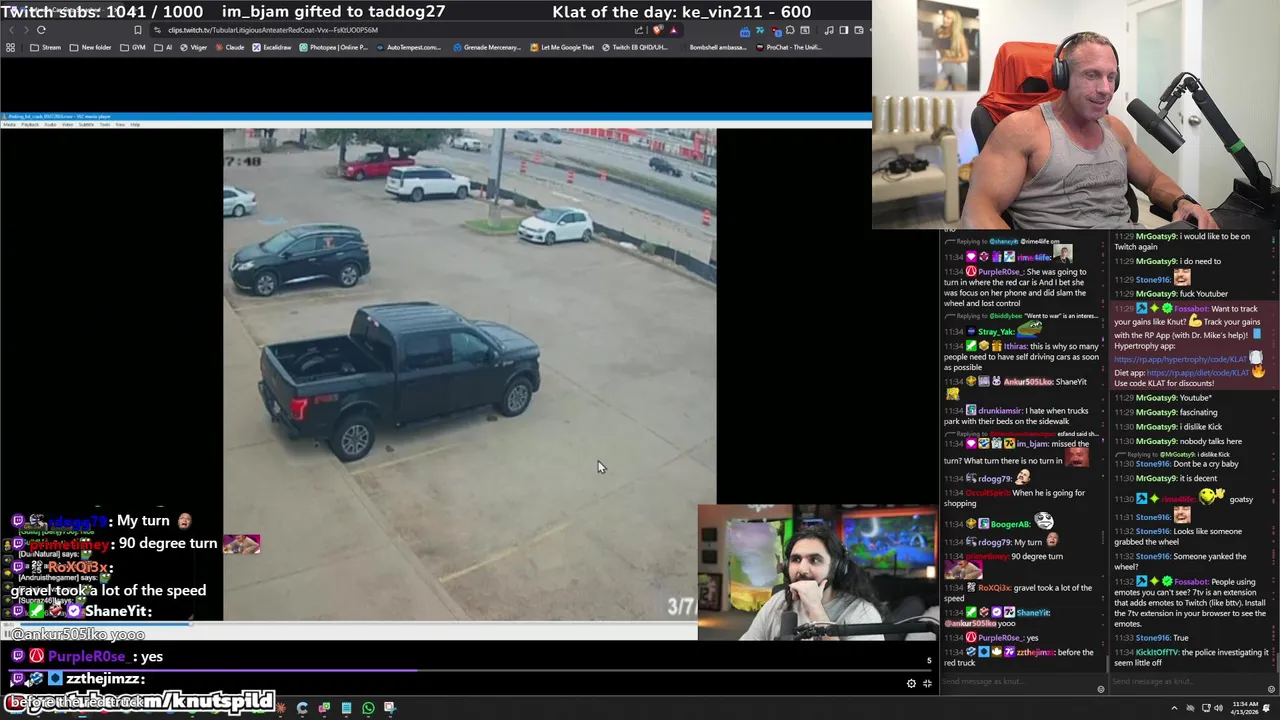Click the main streamer webcam feed

click(1076, 114)
